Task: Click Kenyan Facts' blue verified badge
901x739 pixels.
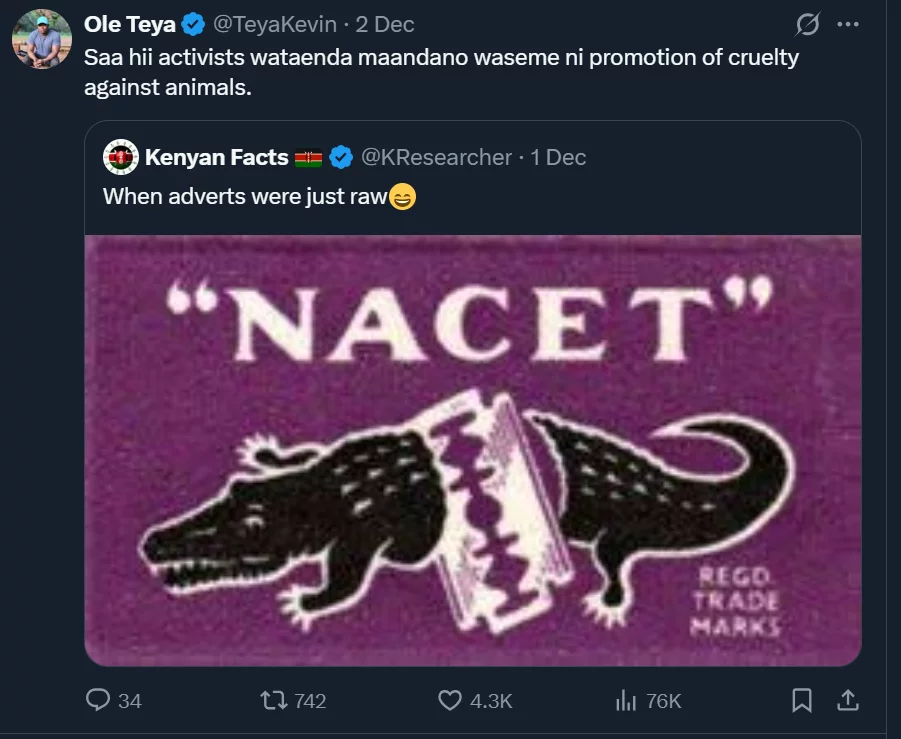Action: (x=340, y=157)
